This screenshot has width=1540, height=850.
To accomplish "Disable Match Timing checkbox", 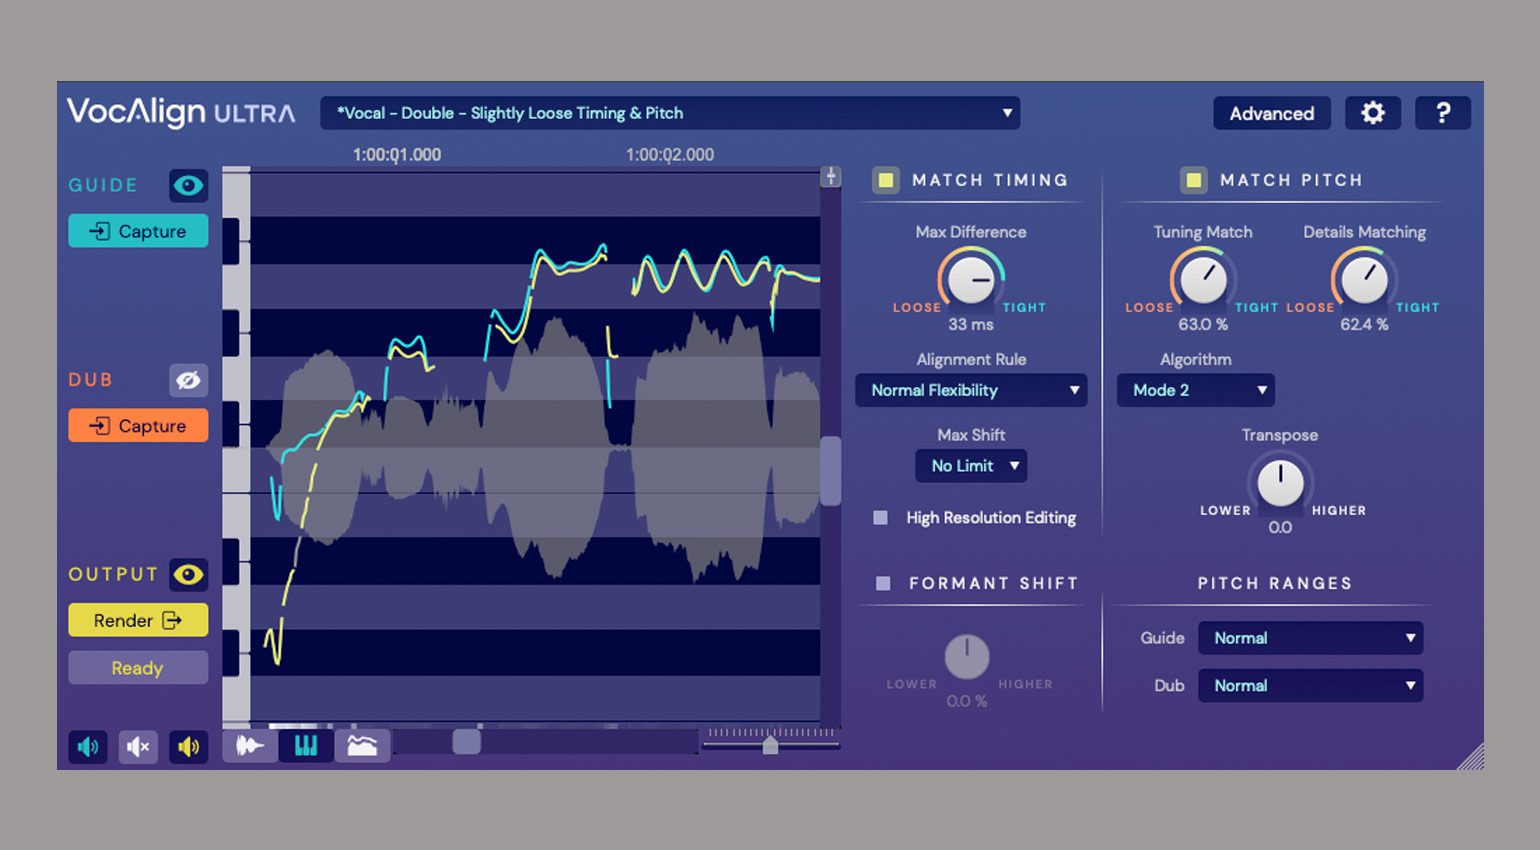I will [x=885, y=180].
